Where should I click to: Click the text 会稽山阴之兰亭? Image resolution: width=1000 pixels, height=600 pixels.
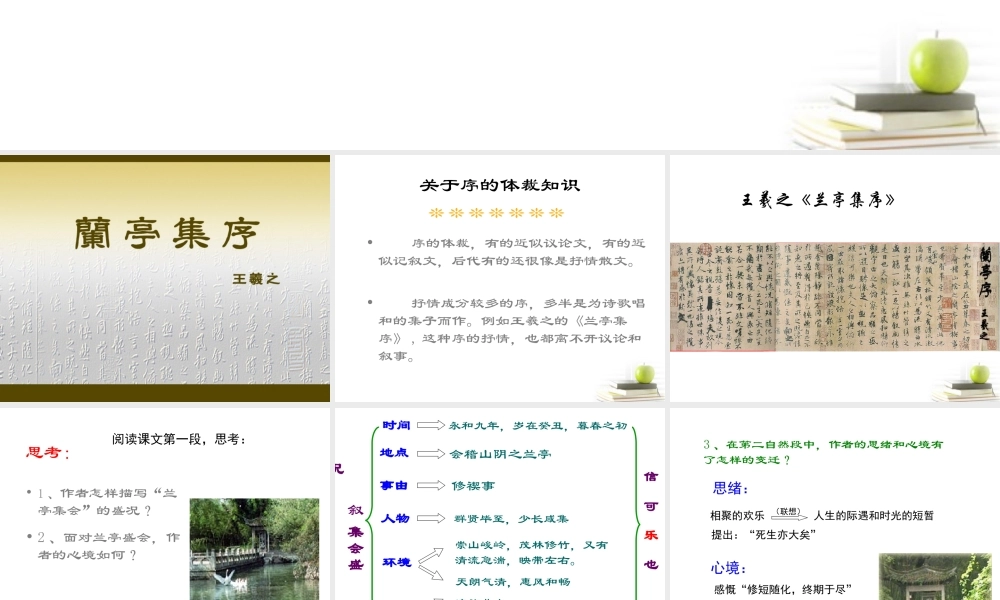tap(500, 455)
